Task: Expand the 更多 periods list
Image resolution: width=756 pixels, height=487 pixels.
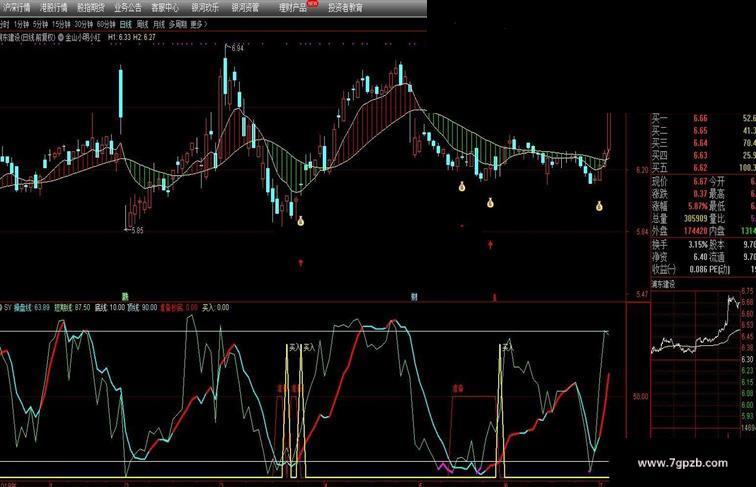Action: point(199,24)
